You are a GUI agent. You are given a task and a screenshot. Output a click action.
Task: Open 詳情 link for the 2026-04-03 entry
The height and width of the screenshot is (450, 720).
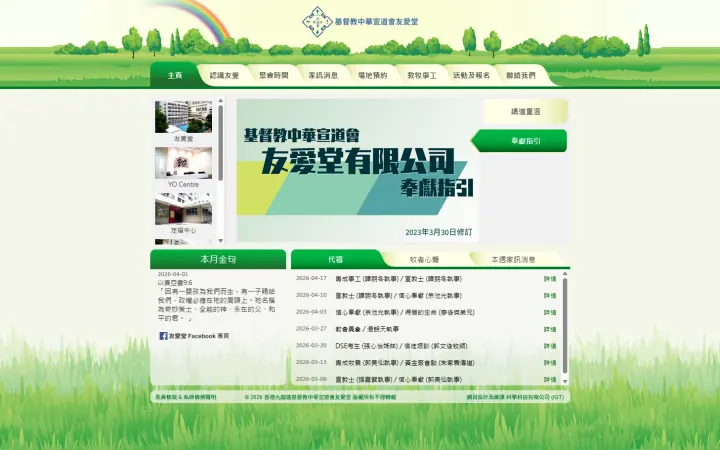(550, 312)
